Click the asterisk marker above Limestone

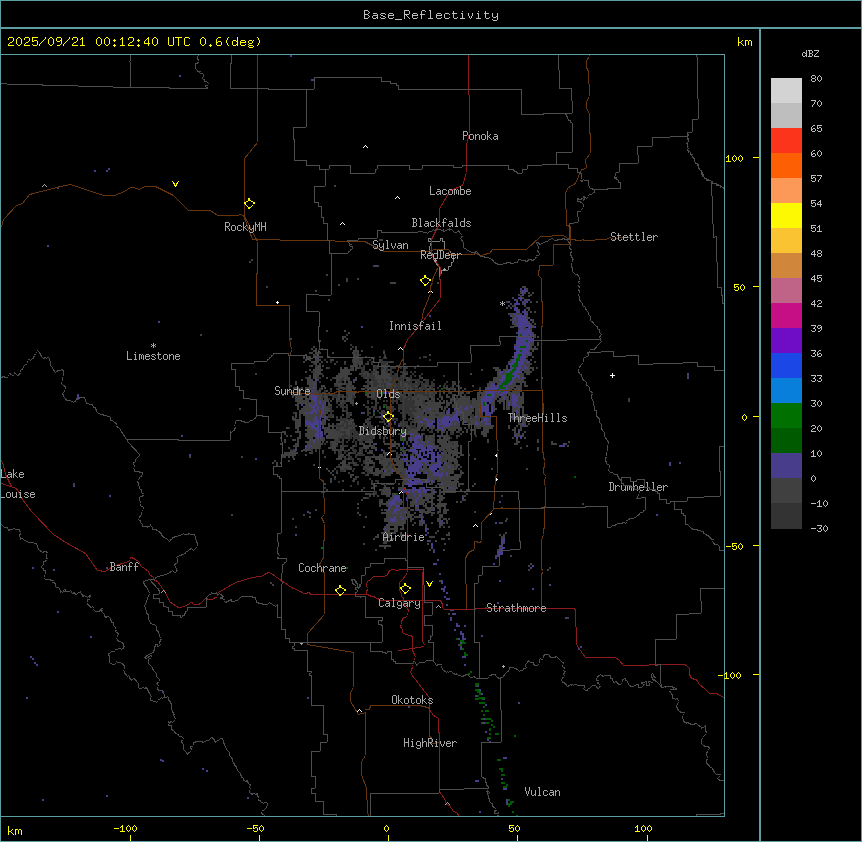[154, 346]
